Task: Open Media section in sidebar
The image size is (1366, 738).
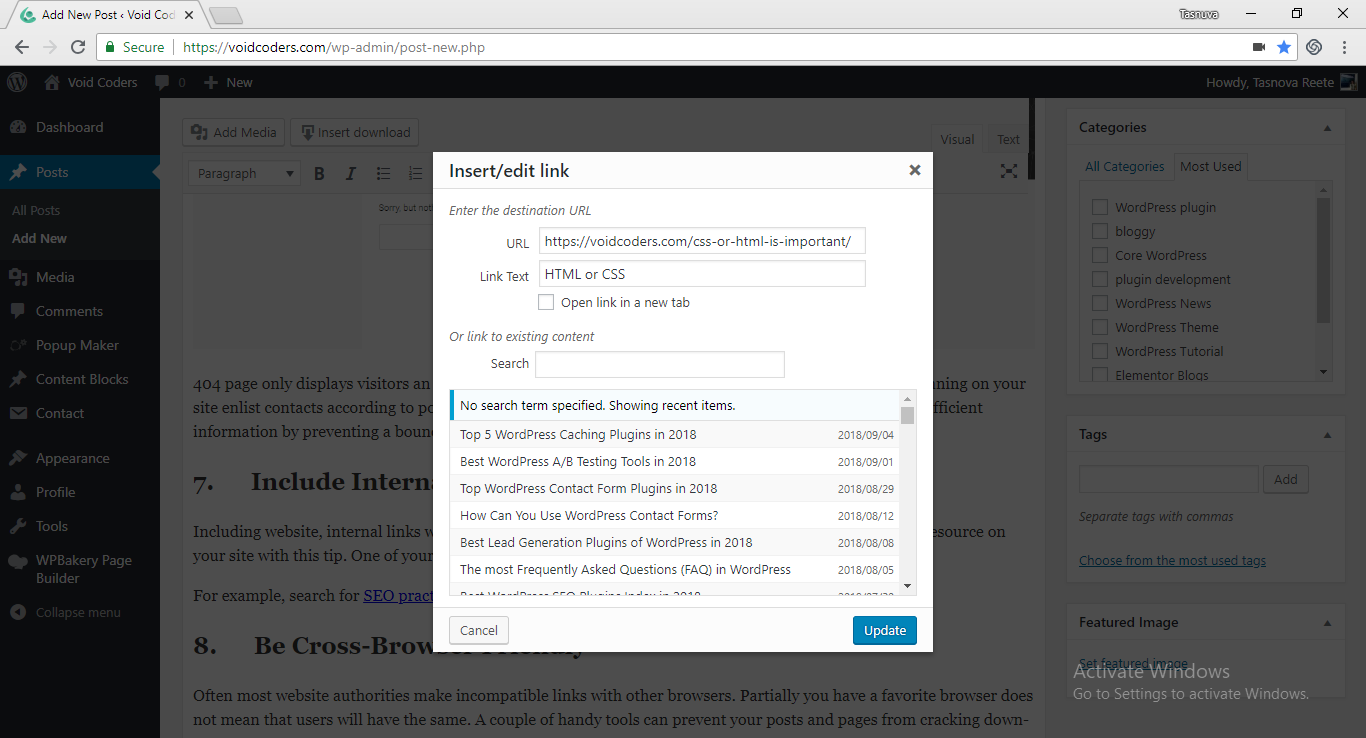Action: pos(80,277)
